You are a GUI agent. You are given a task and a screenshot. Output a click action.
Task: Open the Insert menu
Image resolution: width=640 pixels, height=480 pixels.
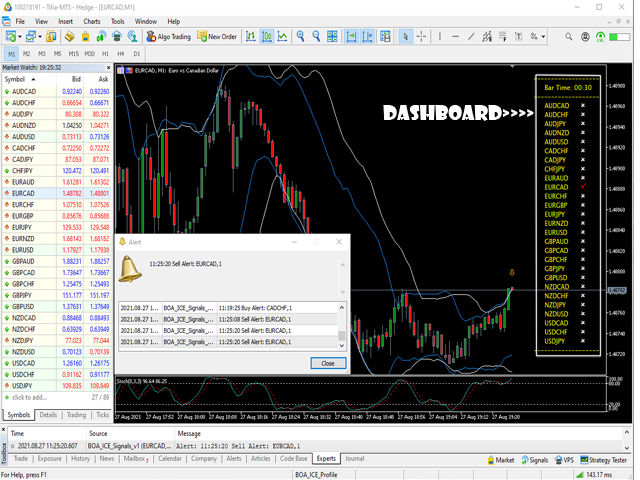tap(65, 22)
